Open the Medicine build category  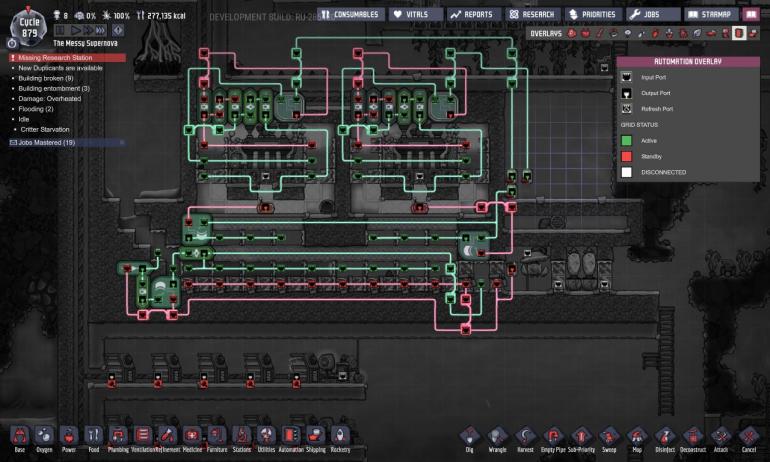192,437
